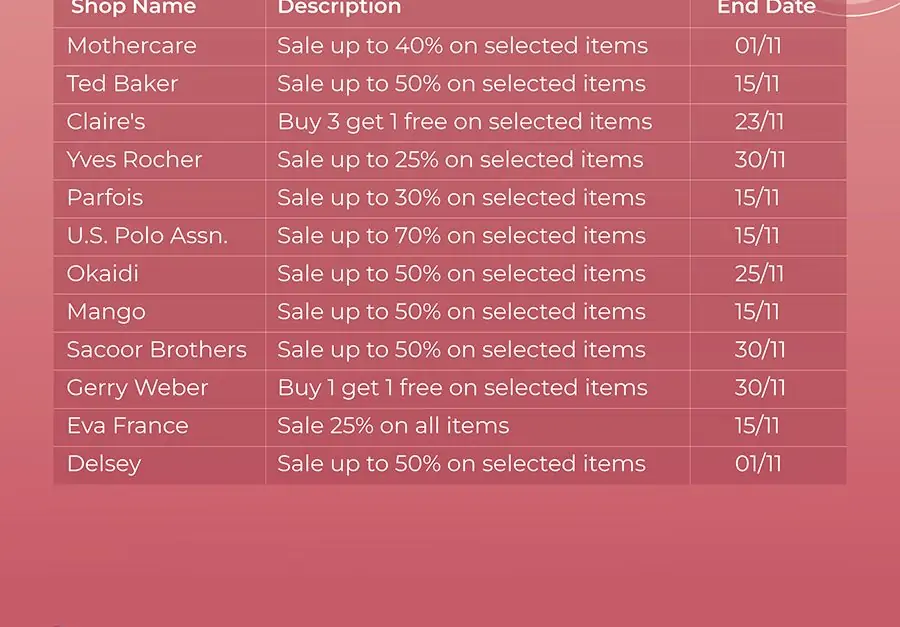Click the Description column header

click(339, 7)
